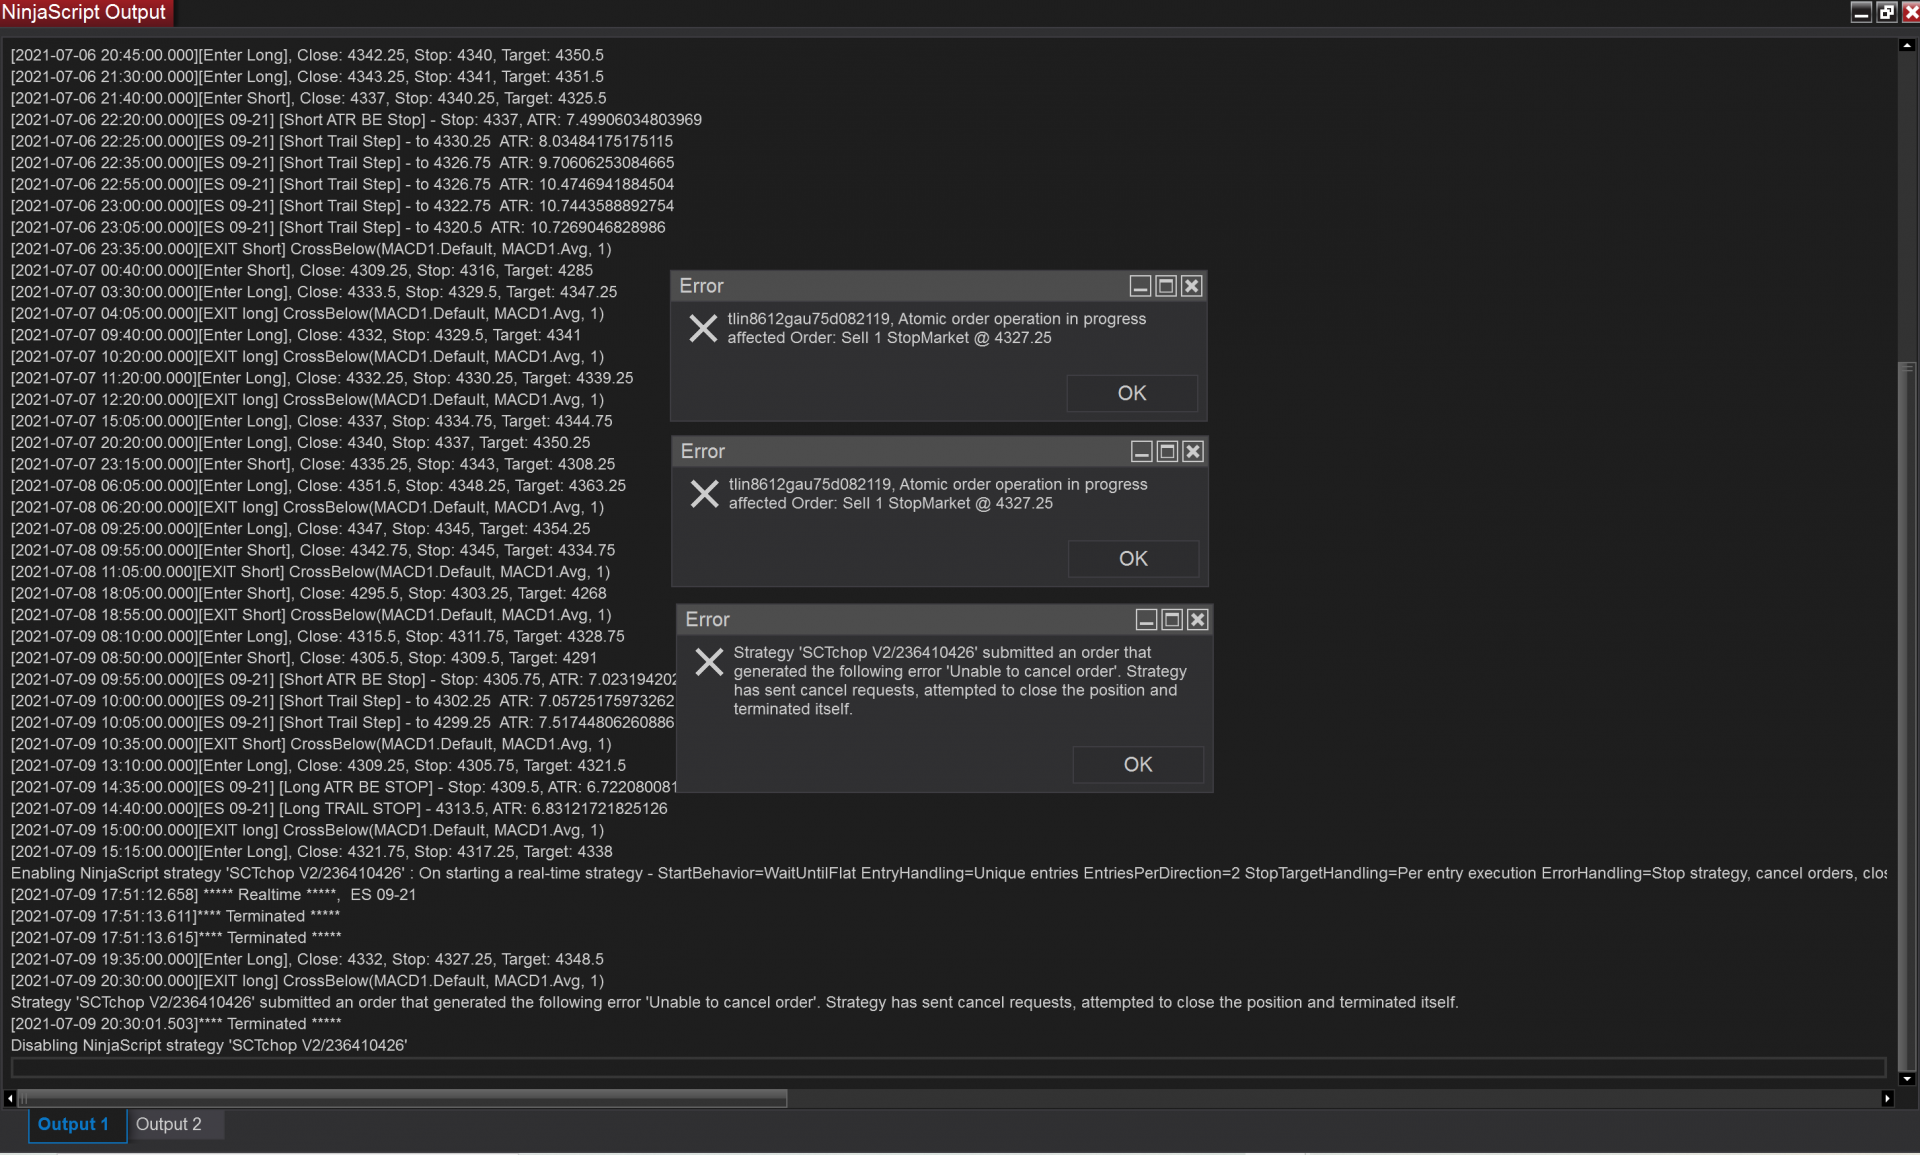Minimize the NinjaScript Output window
Viewport: 1920px width, 1155px height.
[1861, 12]
